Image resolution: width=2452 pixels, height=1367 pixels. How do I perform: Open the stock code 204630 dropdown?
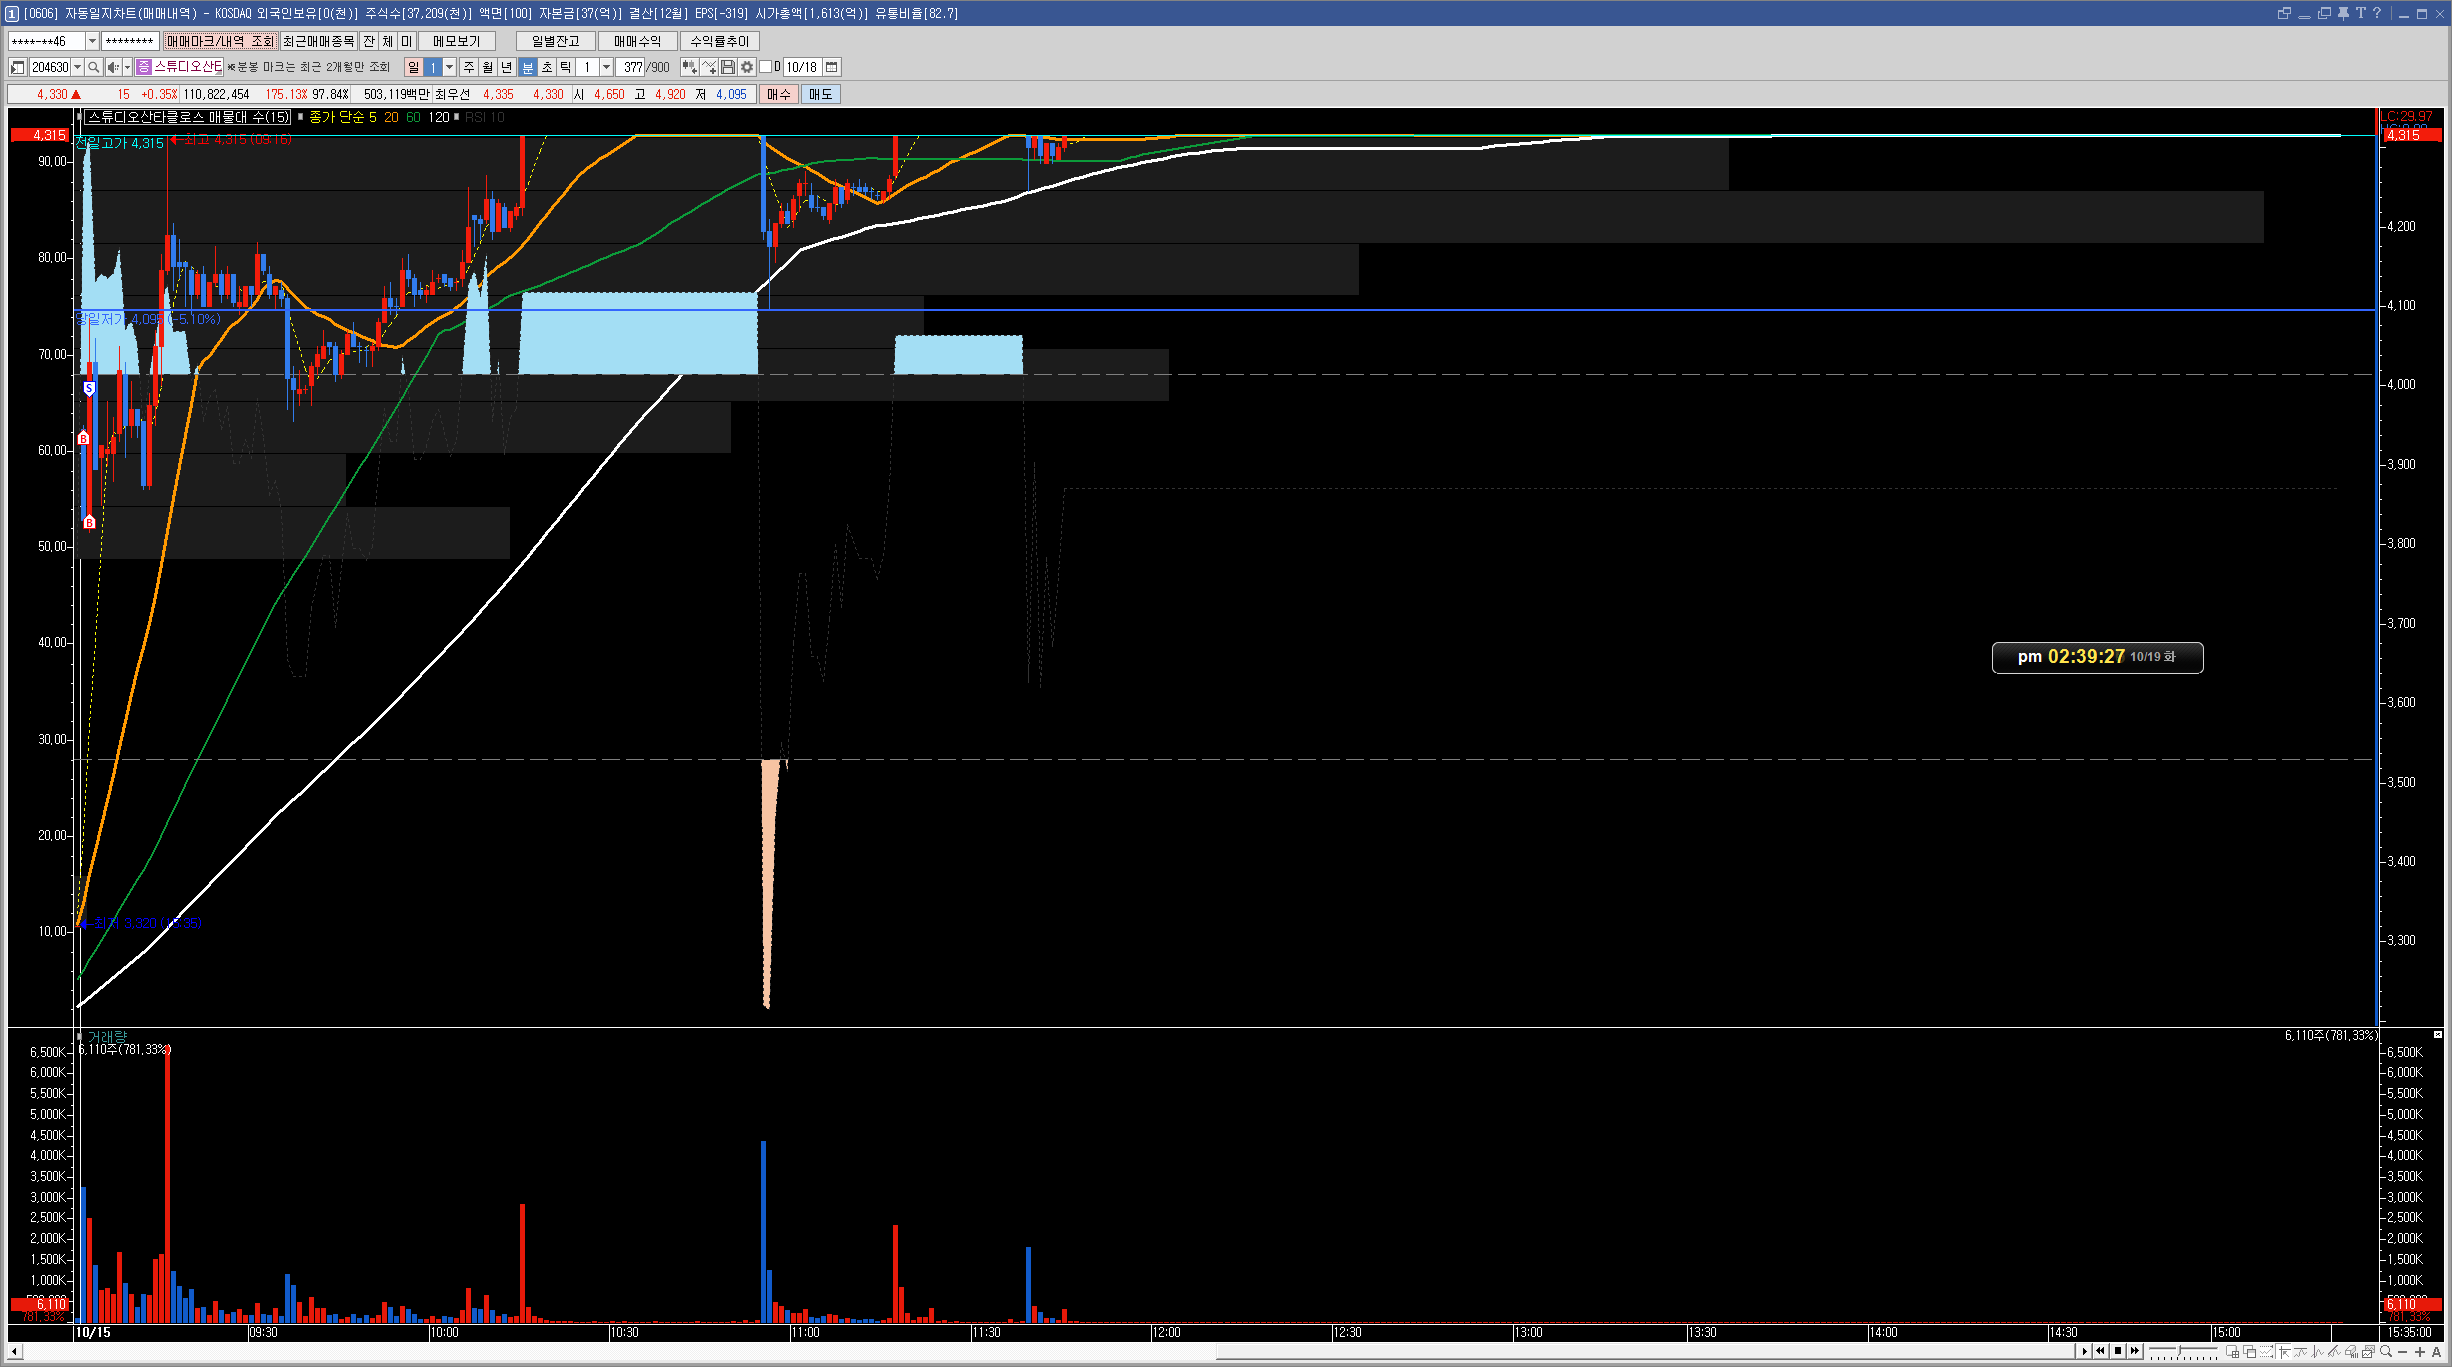coord(77,67)
